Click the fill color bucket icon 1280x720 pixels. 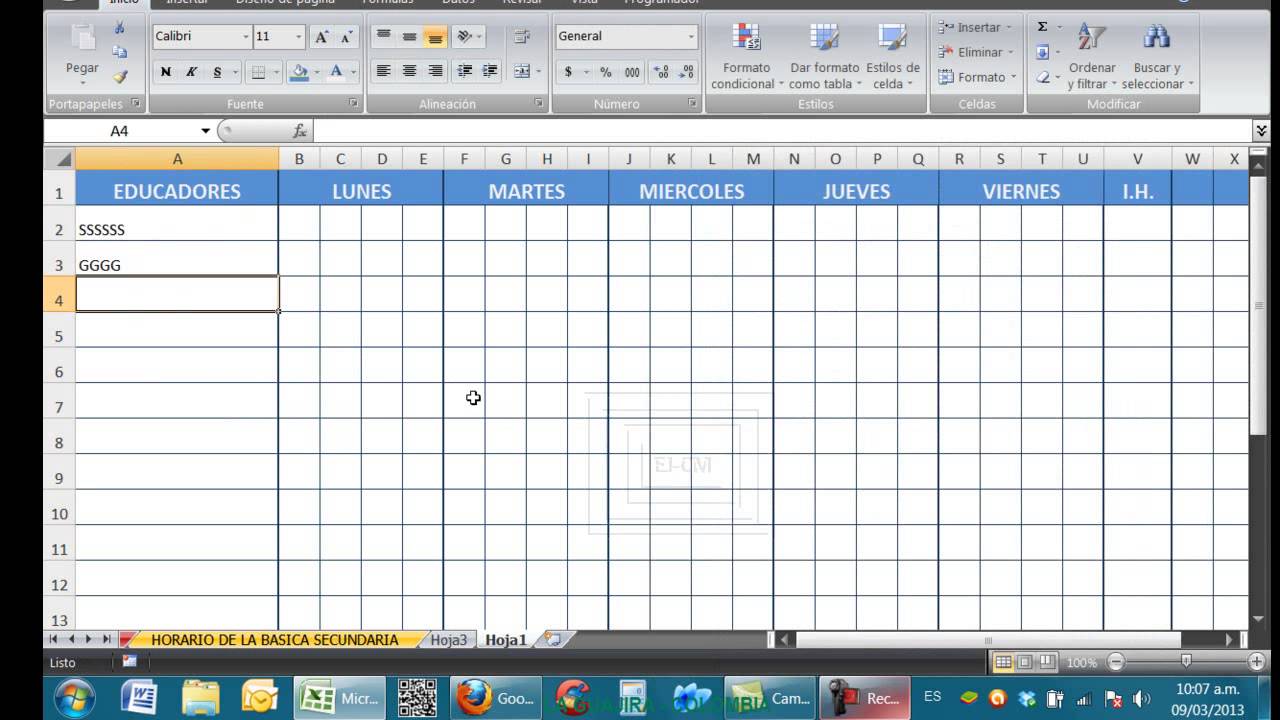(298, 72)
